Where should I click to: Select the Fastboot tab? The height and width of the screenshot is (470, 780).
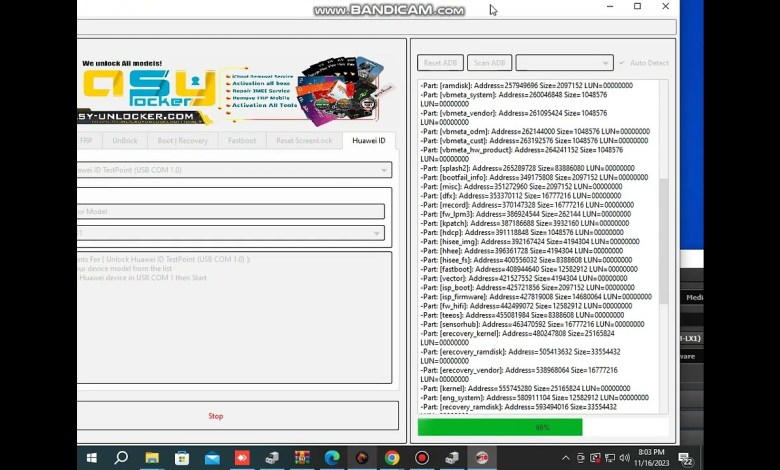242,141
